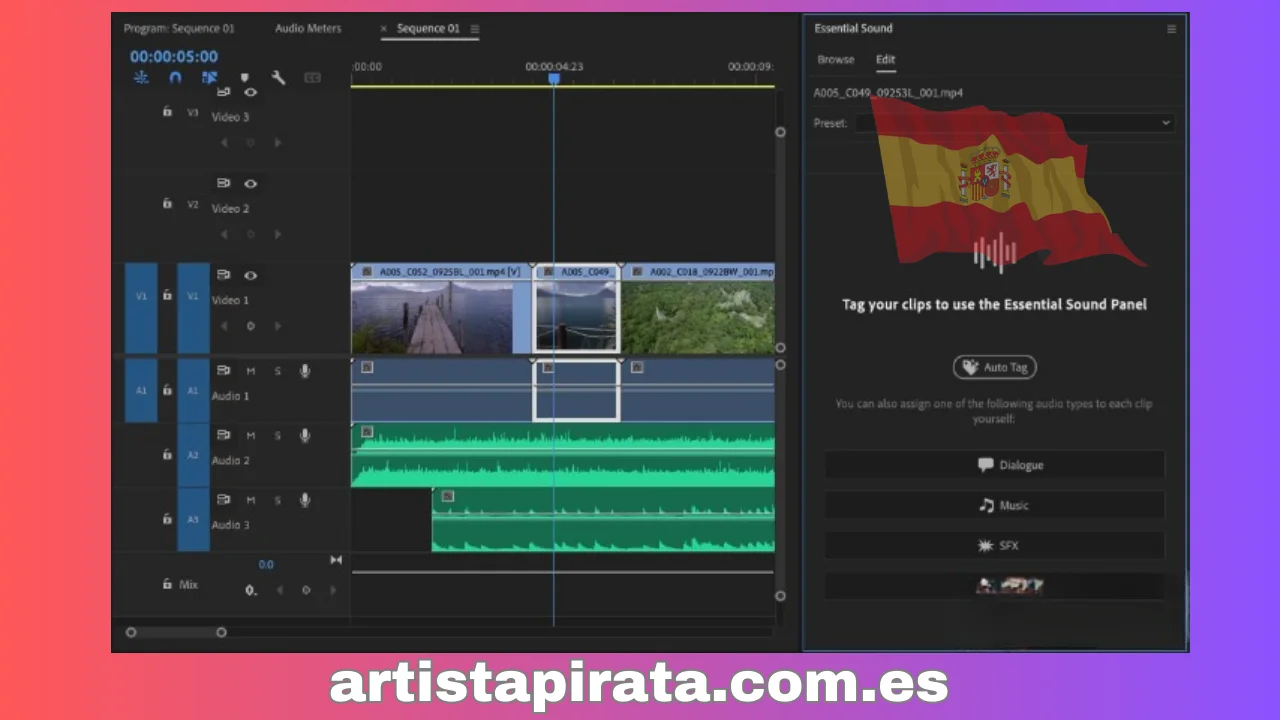Click the Add Marker shield icon
The width and height of the screenshot is (1280, 720).
tap(244, 78)
